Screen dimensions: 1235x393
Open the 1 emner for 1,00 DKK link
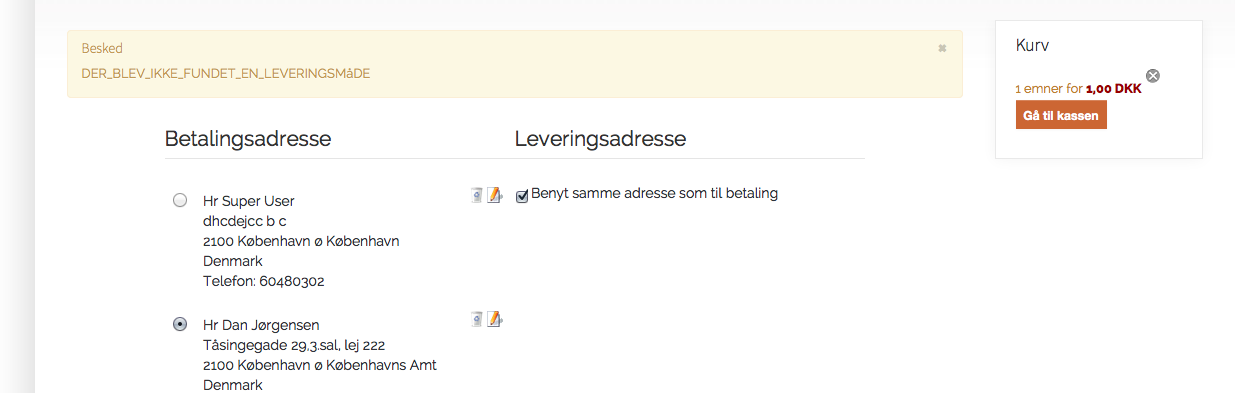[x=1078, y=88]
